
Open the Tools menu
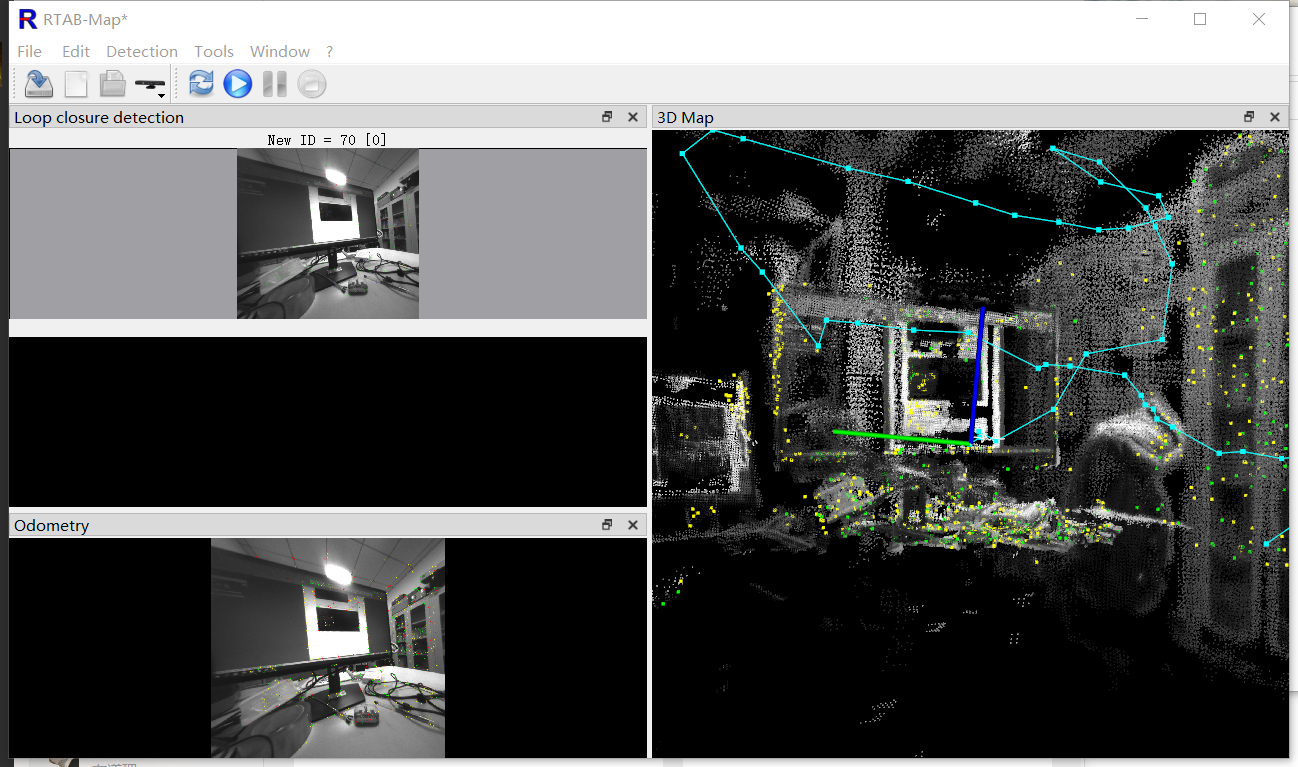pyautogui.click(x=214, y=51)
